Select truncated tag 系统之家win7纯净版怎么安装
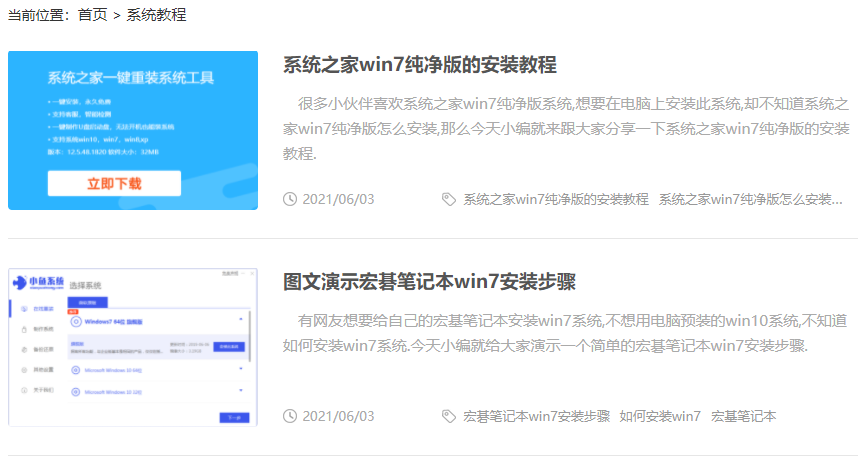Viewport: 862px width, 460px height. tap(750, 199)
